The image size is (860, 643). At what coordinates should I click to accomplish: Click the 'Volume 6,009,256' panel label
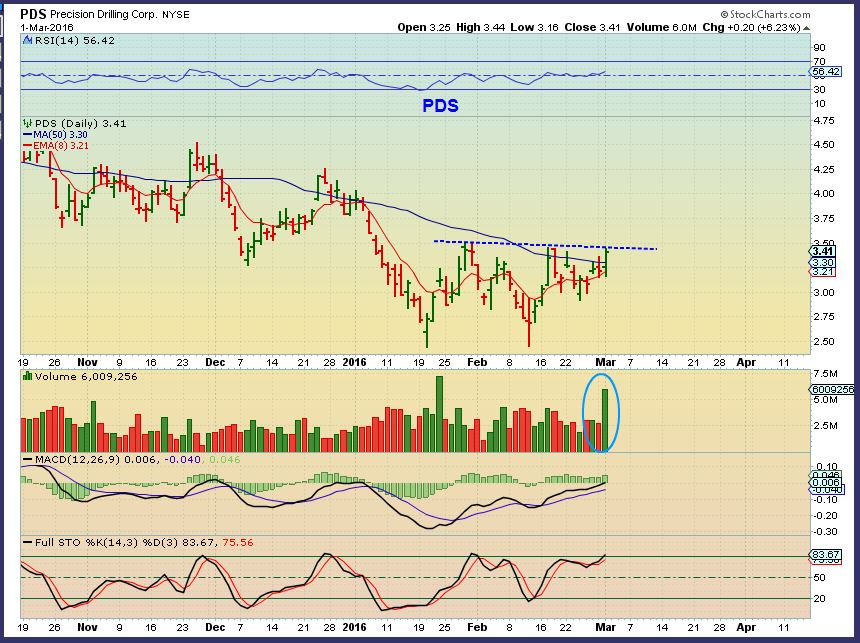pyautogui.click(x=86, y=376)
